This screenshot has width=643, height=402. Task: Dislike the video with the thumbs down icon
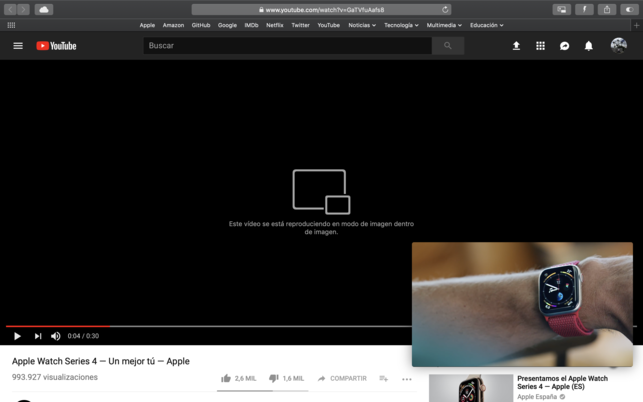(x=274, y=378)
